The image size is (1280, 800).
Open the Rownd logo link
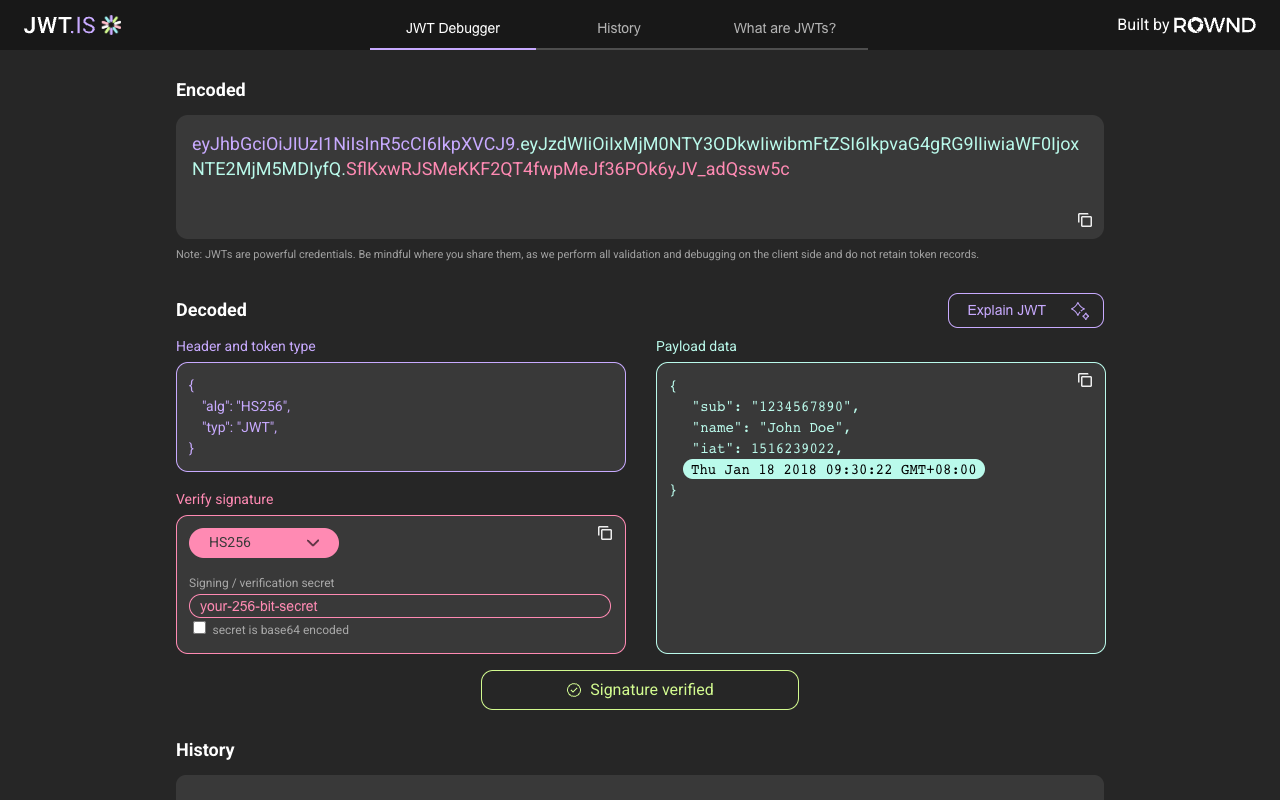1214,25
